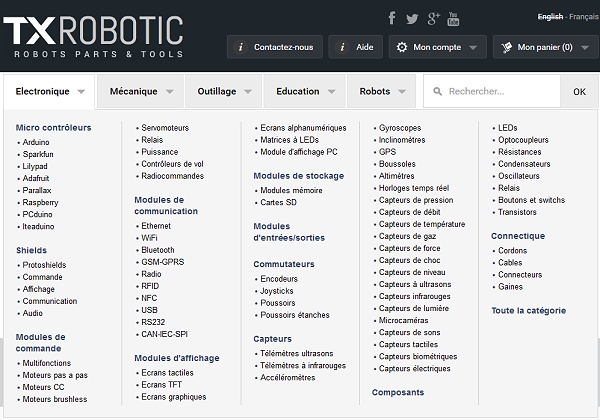Focus the Rechercher search field
This screenshot has height=420, width=600.
tap(492, 91)
